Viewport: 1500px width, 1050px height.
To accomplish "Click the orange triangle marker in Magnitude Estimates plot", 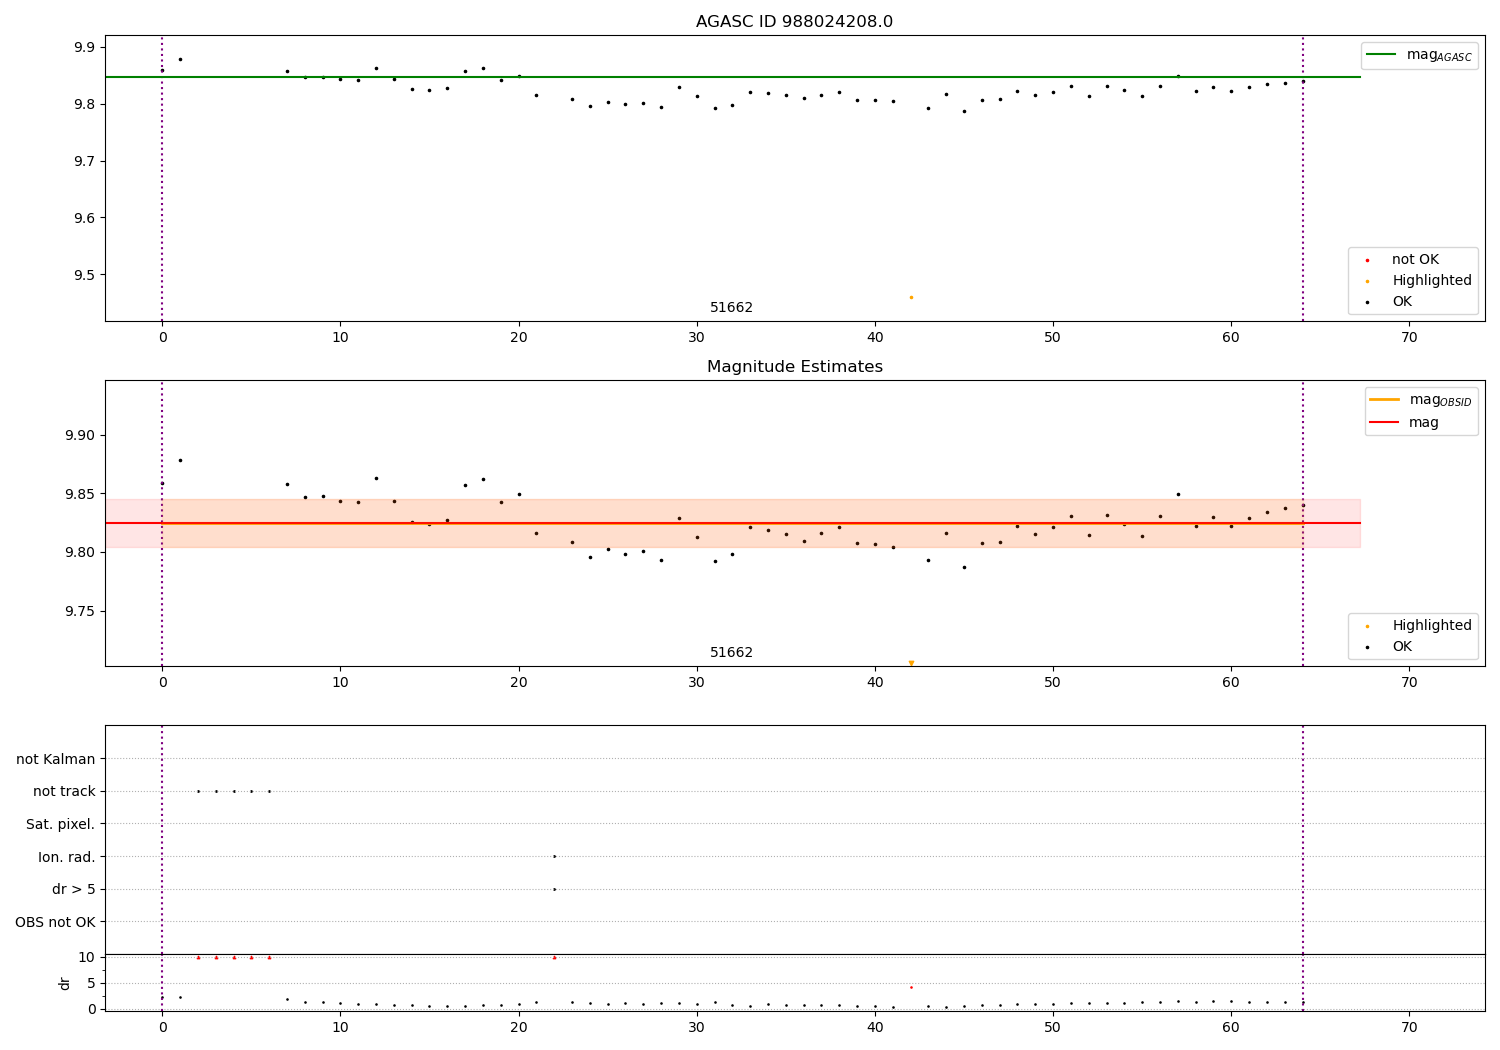I will [911, 663].
